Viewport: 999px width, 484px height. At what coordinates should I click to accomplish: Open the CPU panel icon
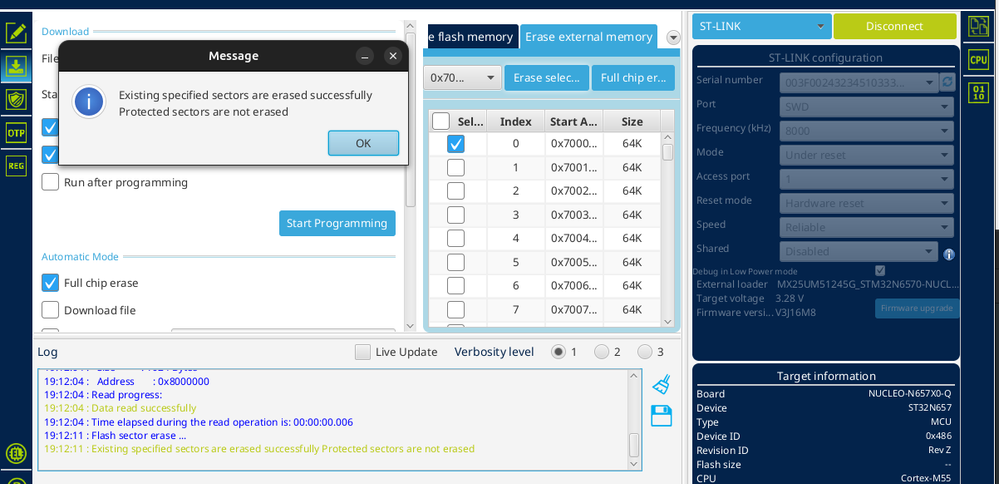point(978,60)
